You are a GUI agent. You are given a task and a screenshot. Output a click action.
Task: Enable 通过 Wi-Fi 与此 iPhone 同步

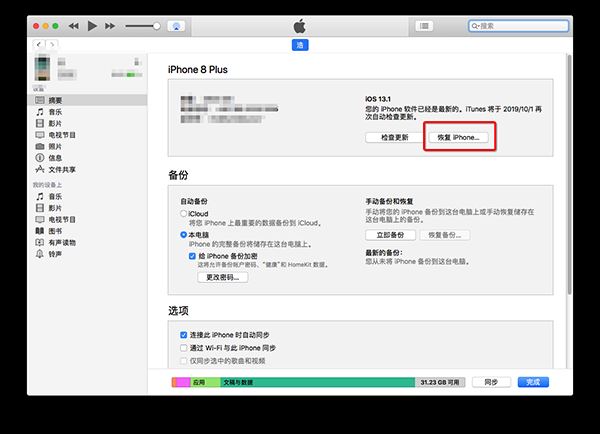[184, 347]
